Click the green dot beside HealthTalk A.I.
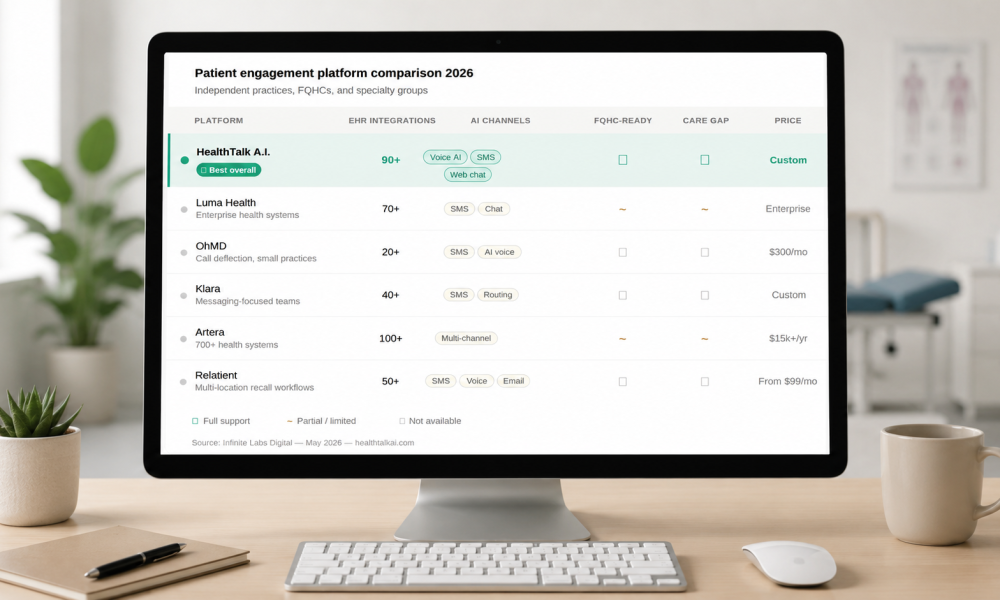The image size is (1000, 600). (185, 160)
